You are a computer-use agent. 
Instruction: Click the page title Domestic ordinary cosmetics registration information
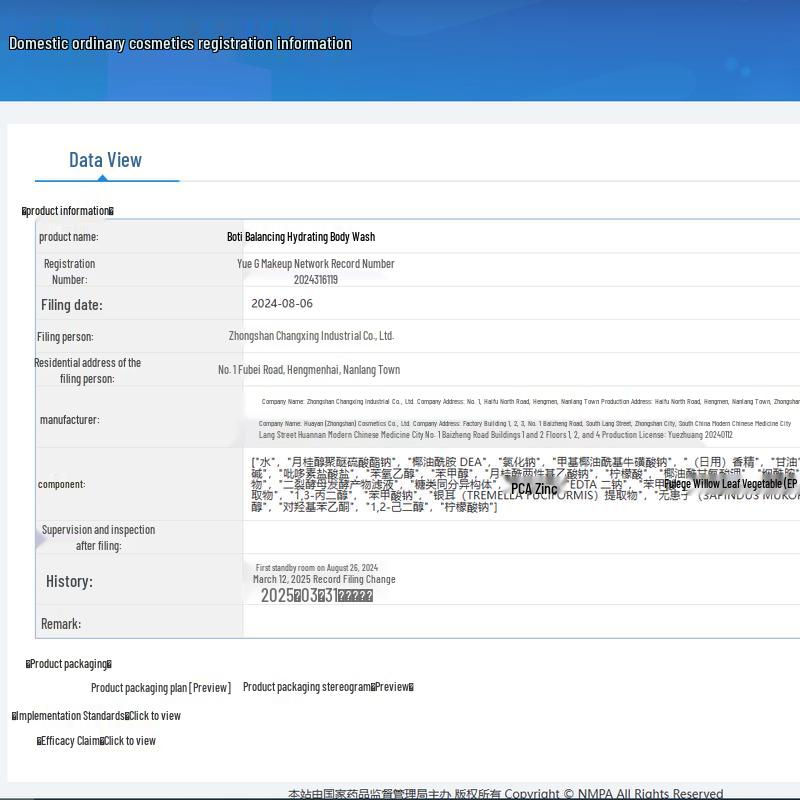tap(180, 43)
